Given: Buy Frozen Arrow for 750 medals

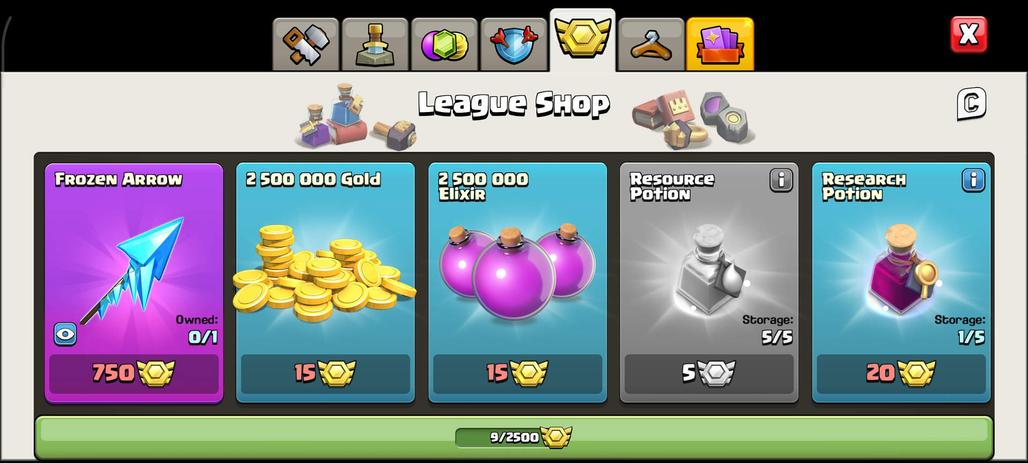Looking at the screenshot, I should click(134, 374).
